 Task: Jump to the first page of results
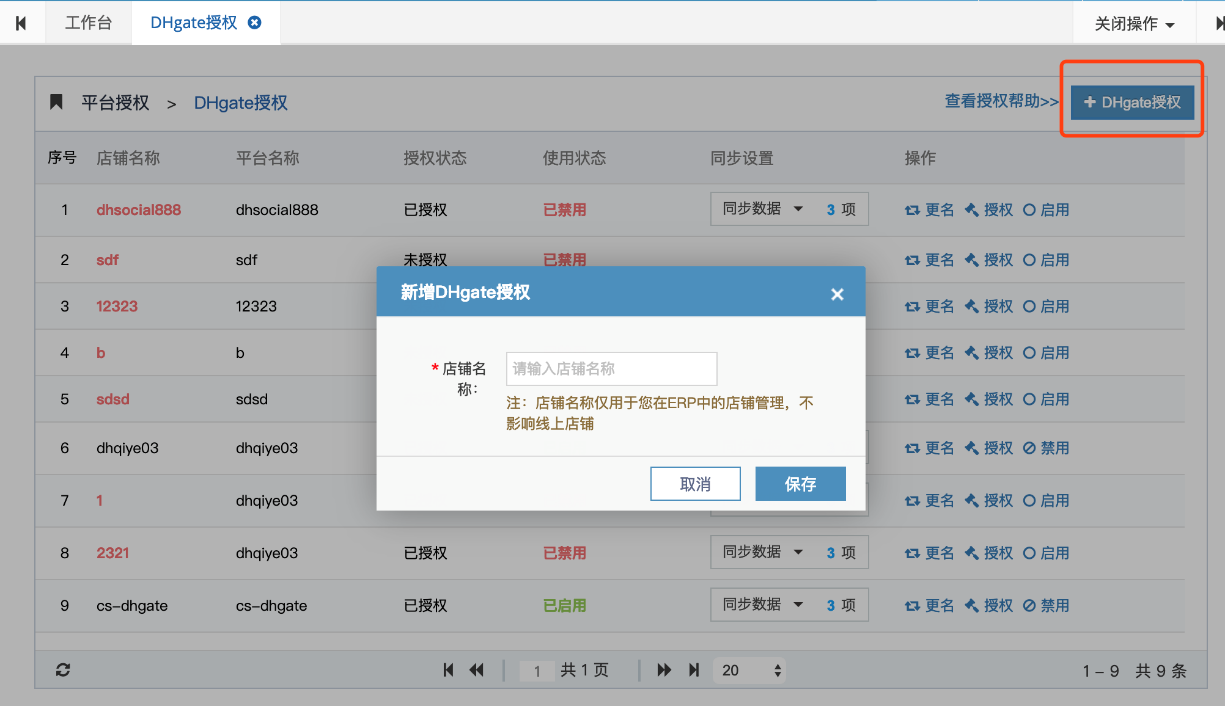pyautogui.click(x=449, y=670)
